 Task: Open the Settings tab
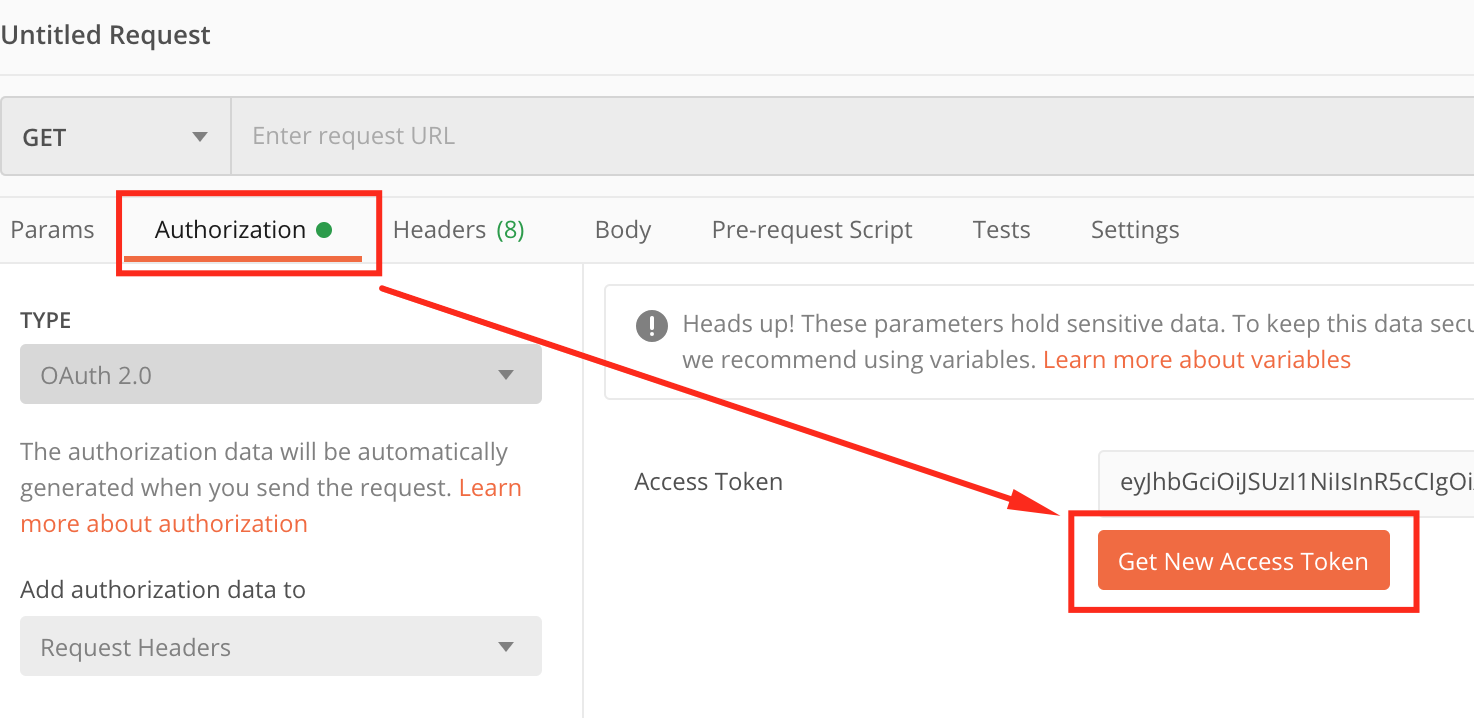1135,230
